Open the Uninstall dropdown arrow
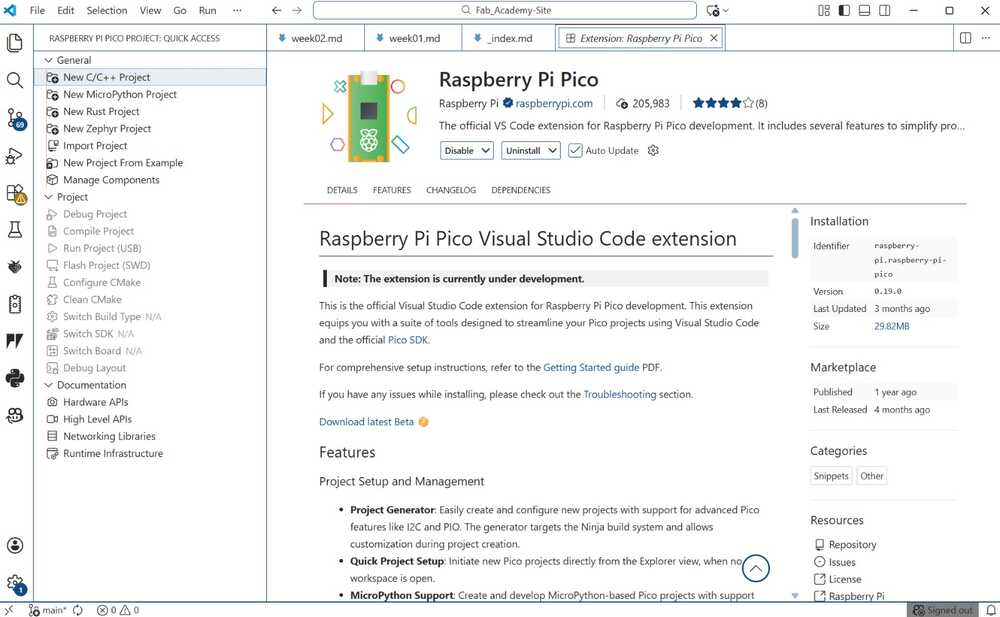Viewport: 1000px width, 617px height. [x=552, y=150]
